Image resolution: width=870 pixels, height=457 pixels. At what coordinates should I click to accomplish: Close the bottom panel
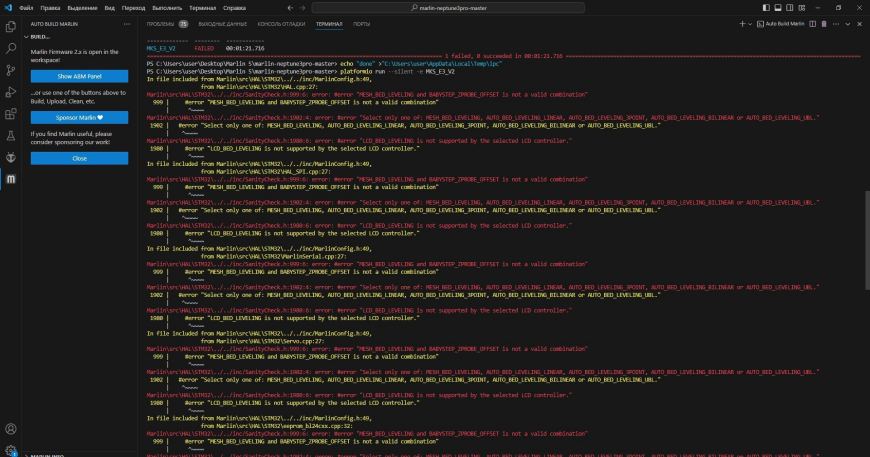(859, 24)
